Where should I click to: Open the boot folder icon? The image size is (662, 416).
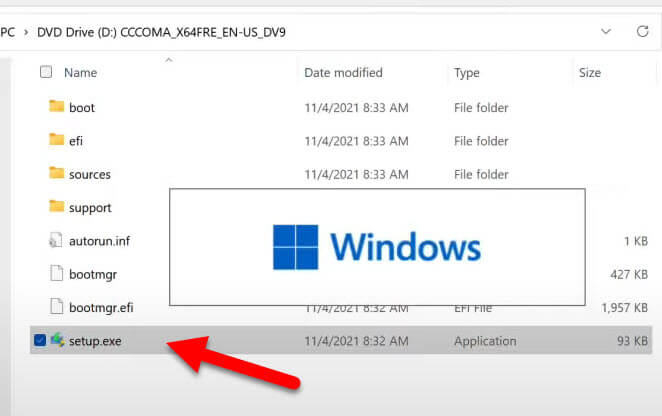[56, 106]
